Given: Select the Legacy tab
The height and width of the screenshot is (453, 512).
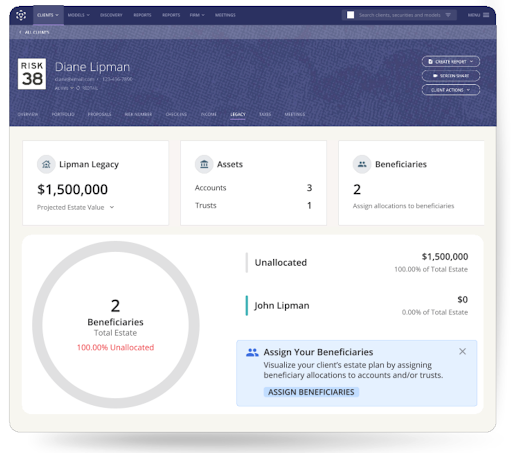Looking at the screenshot, I should click(x=238, y=114).
